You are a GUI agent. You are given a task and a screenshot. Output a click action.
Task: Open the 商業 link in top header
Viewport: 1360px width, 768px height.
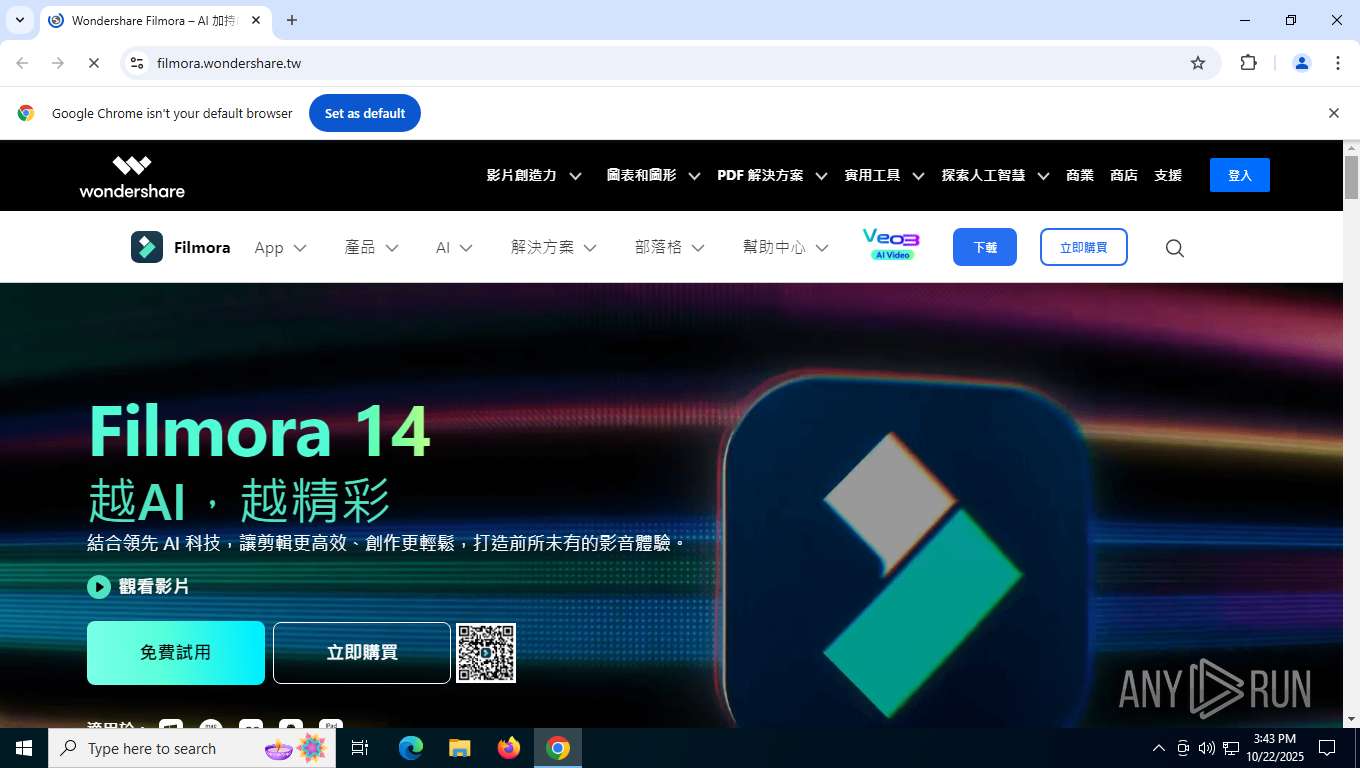1080,175
